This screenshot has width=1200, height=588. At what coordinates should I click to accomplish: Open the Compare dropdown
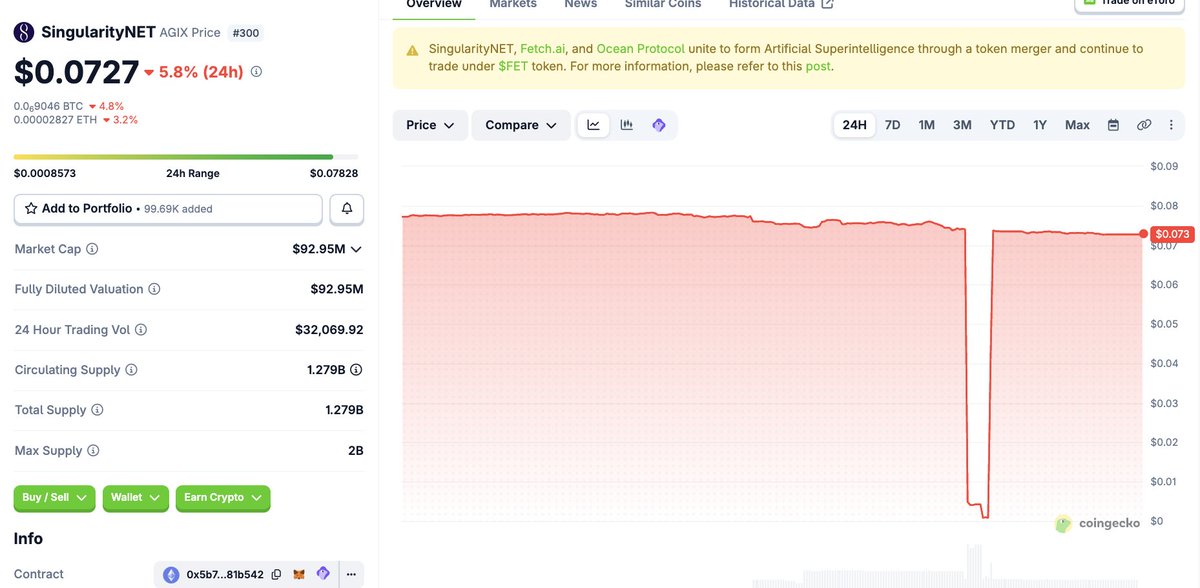[520, 125]
